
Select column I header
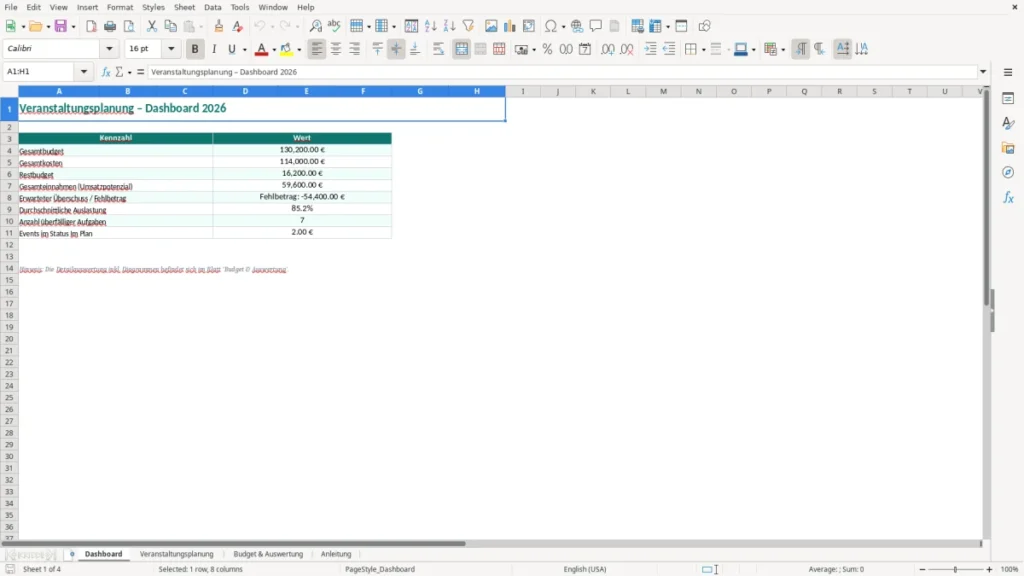pos(523,91)
